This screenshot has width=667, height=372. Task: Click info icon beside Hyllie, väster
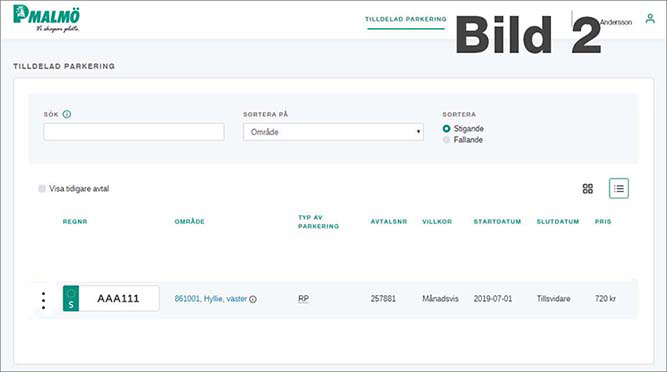pos(253,299)
